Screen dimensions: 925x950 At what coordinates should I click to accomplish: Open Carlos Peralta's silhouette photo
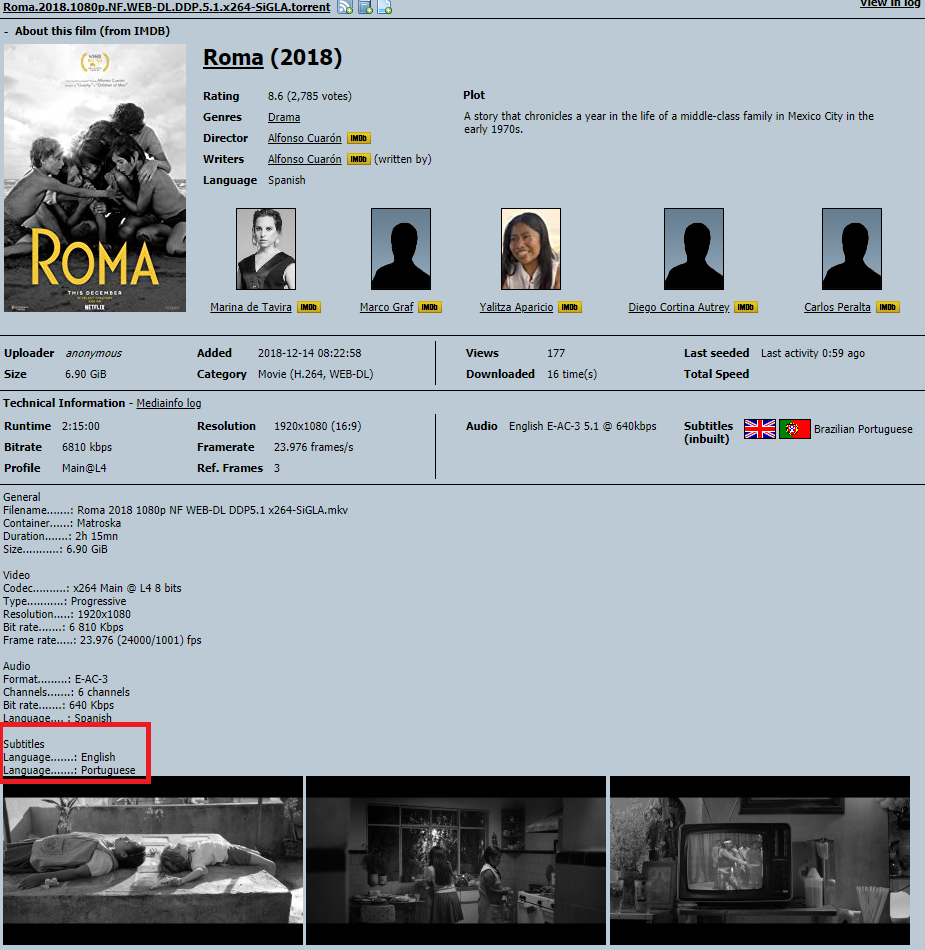(x=852, y=249)
